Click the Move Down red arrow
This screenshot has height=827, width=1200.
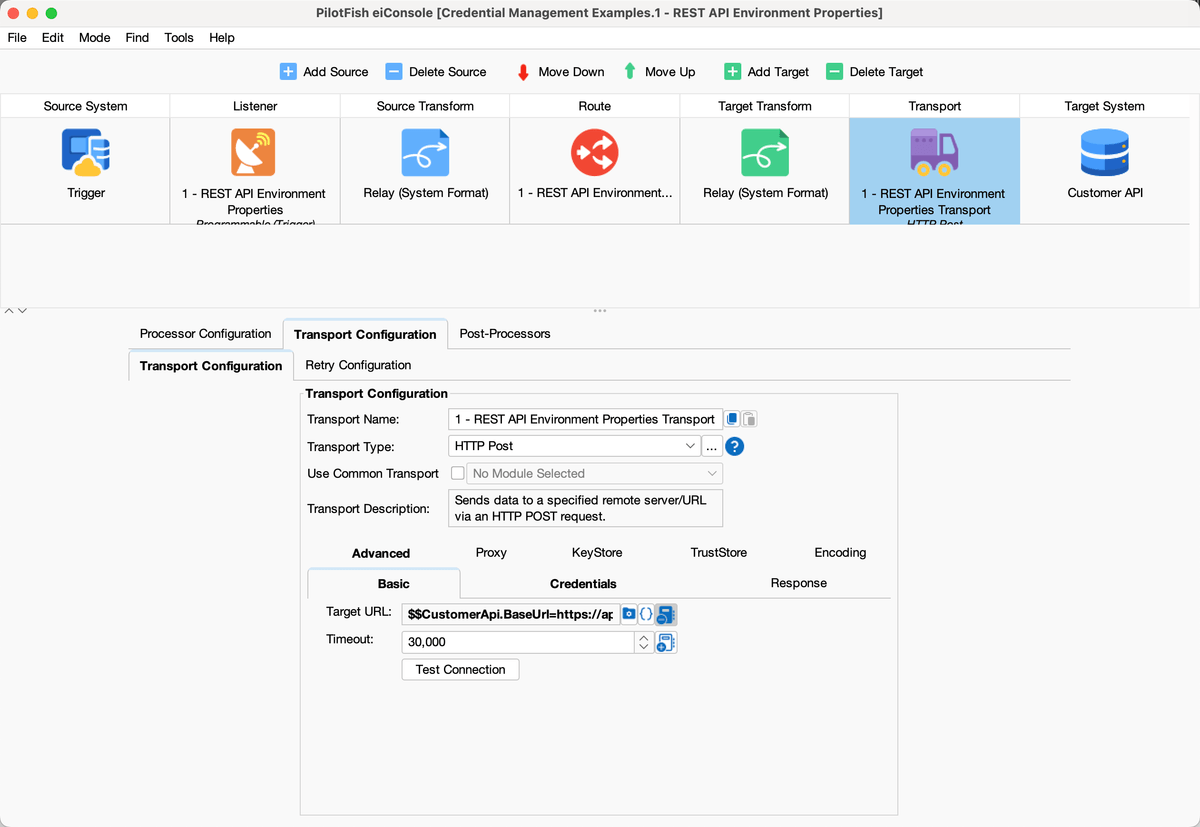pos(523,72)
